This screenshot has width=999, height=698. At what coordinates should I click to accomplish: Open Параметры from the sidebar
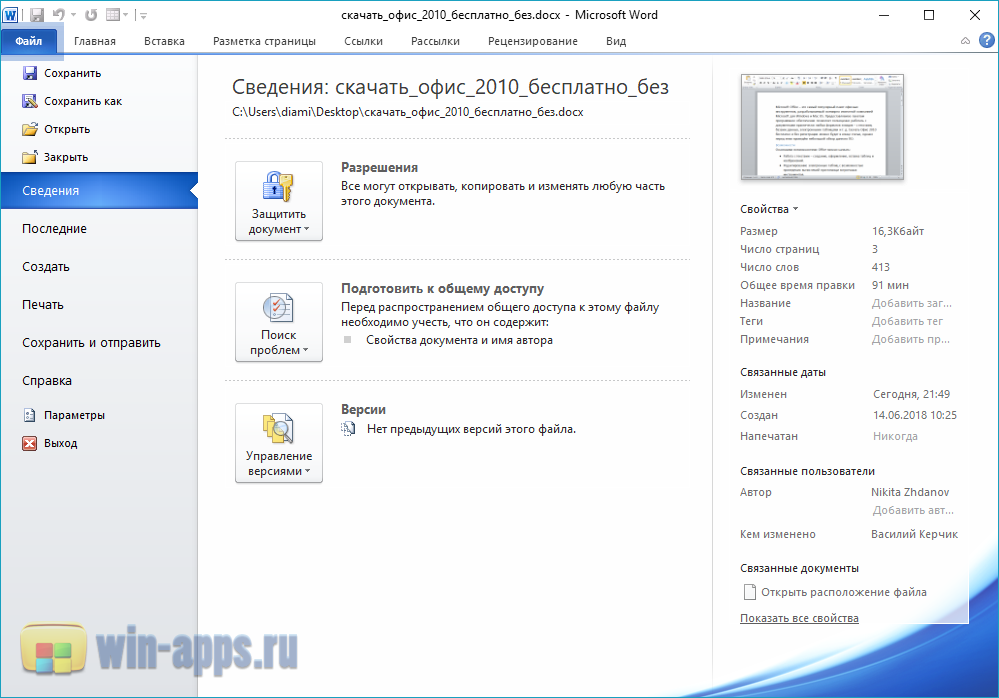tap(74, 415)
